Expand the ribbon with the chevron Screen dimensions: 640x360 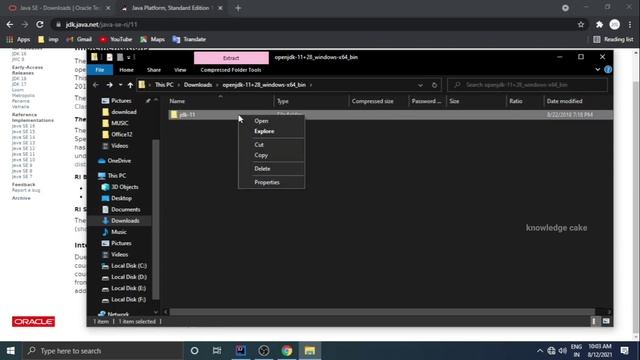click(x=598, y=70)
